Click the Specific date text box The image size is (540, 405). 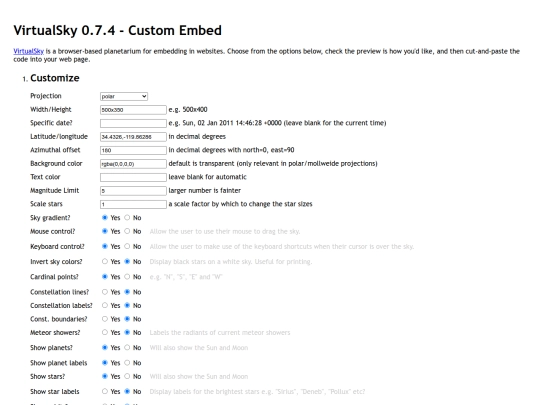pyautogui.click(x=133, y=123)
